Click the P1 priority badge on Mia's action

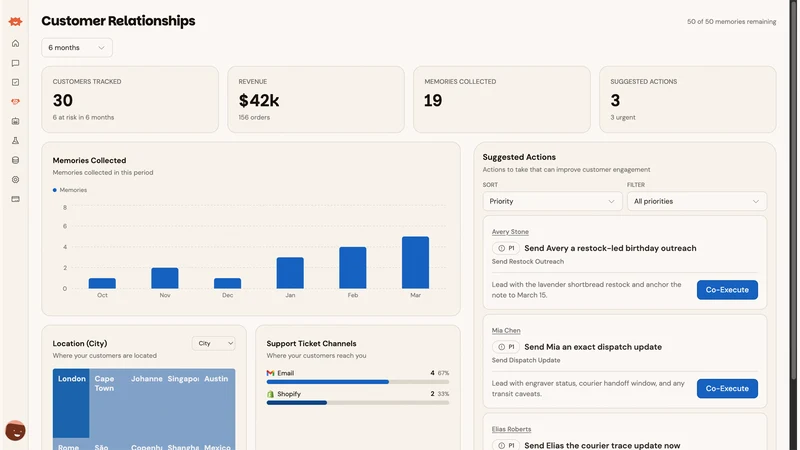[506, 347]
